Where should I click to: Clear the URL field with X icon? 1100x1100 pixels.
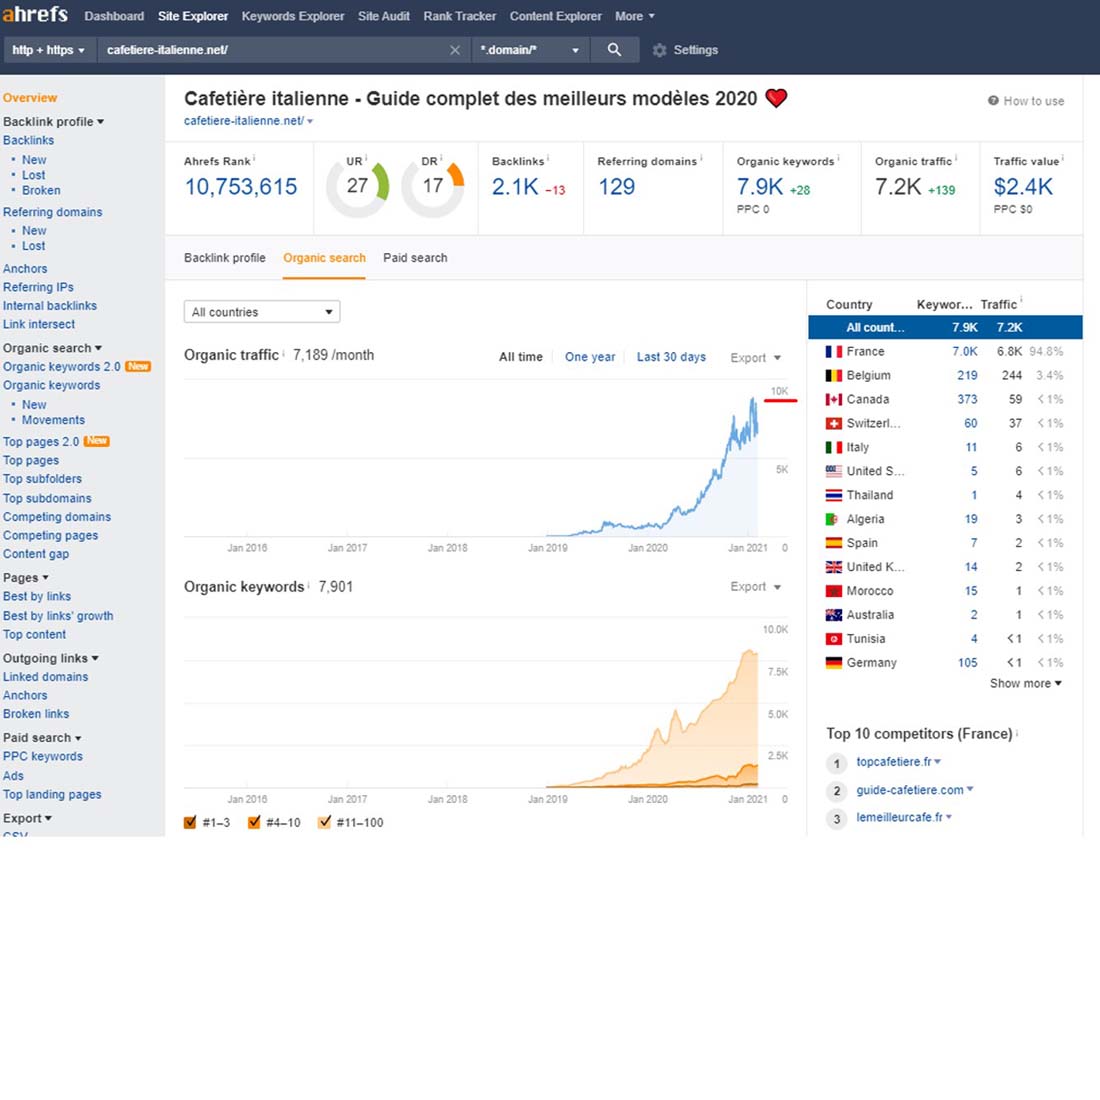point(455,50)
